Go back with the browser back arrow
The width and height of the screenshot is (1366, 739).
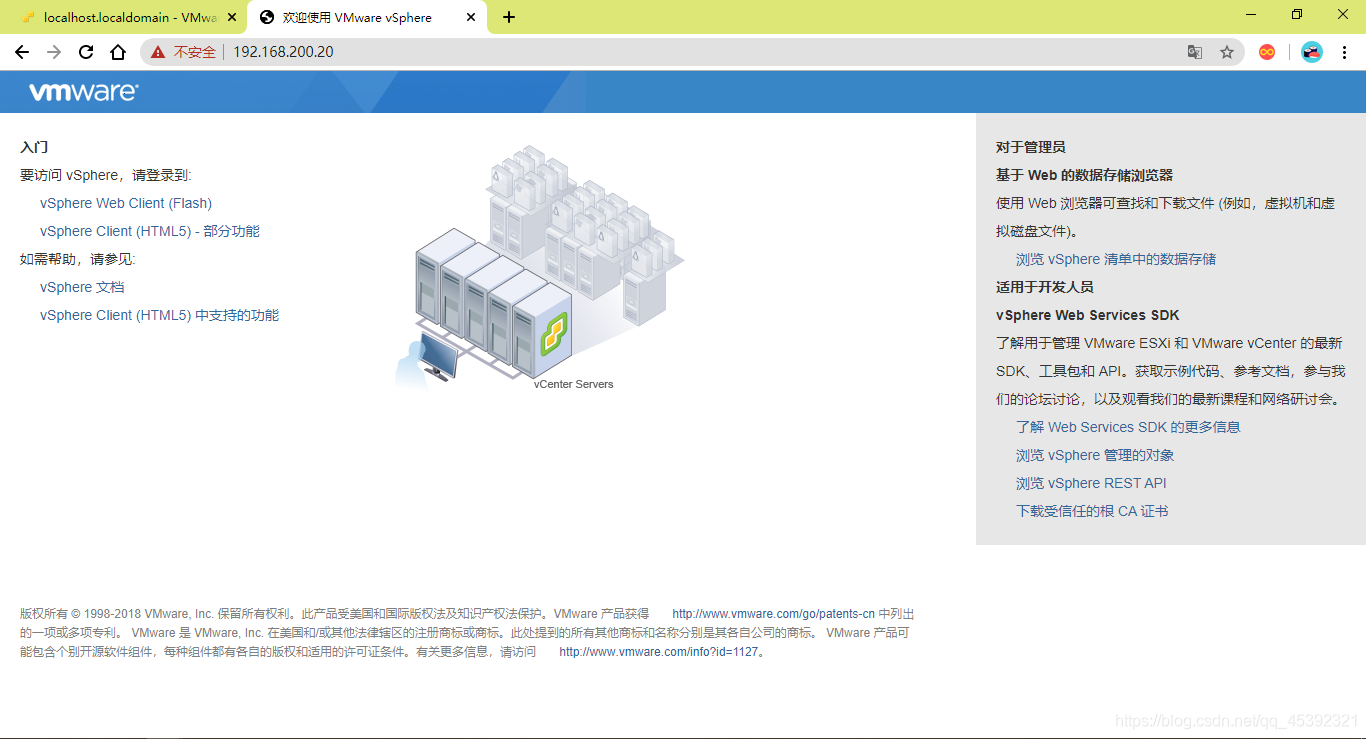point(22,52)
